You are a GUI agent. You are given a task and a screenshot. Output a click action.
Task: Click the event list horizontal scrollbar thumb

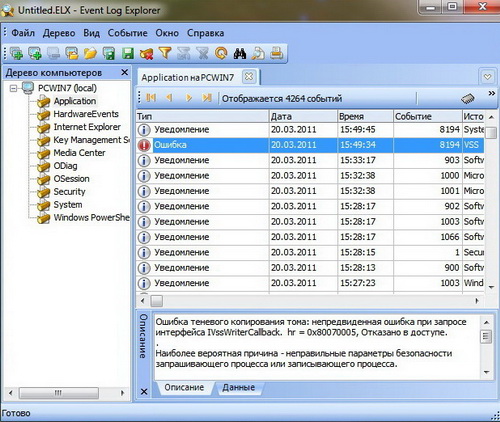(x=156, y=301)
